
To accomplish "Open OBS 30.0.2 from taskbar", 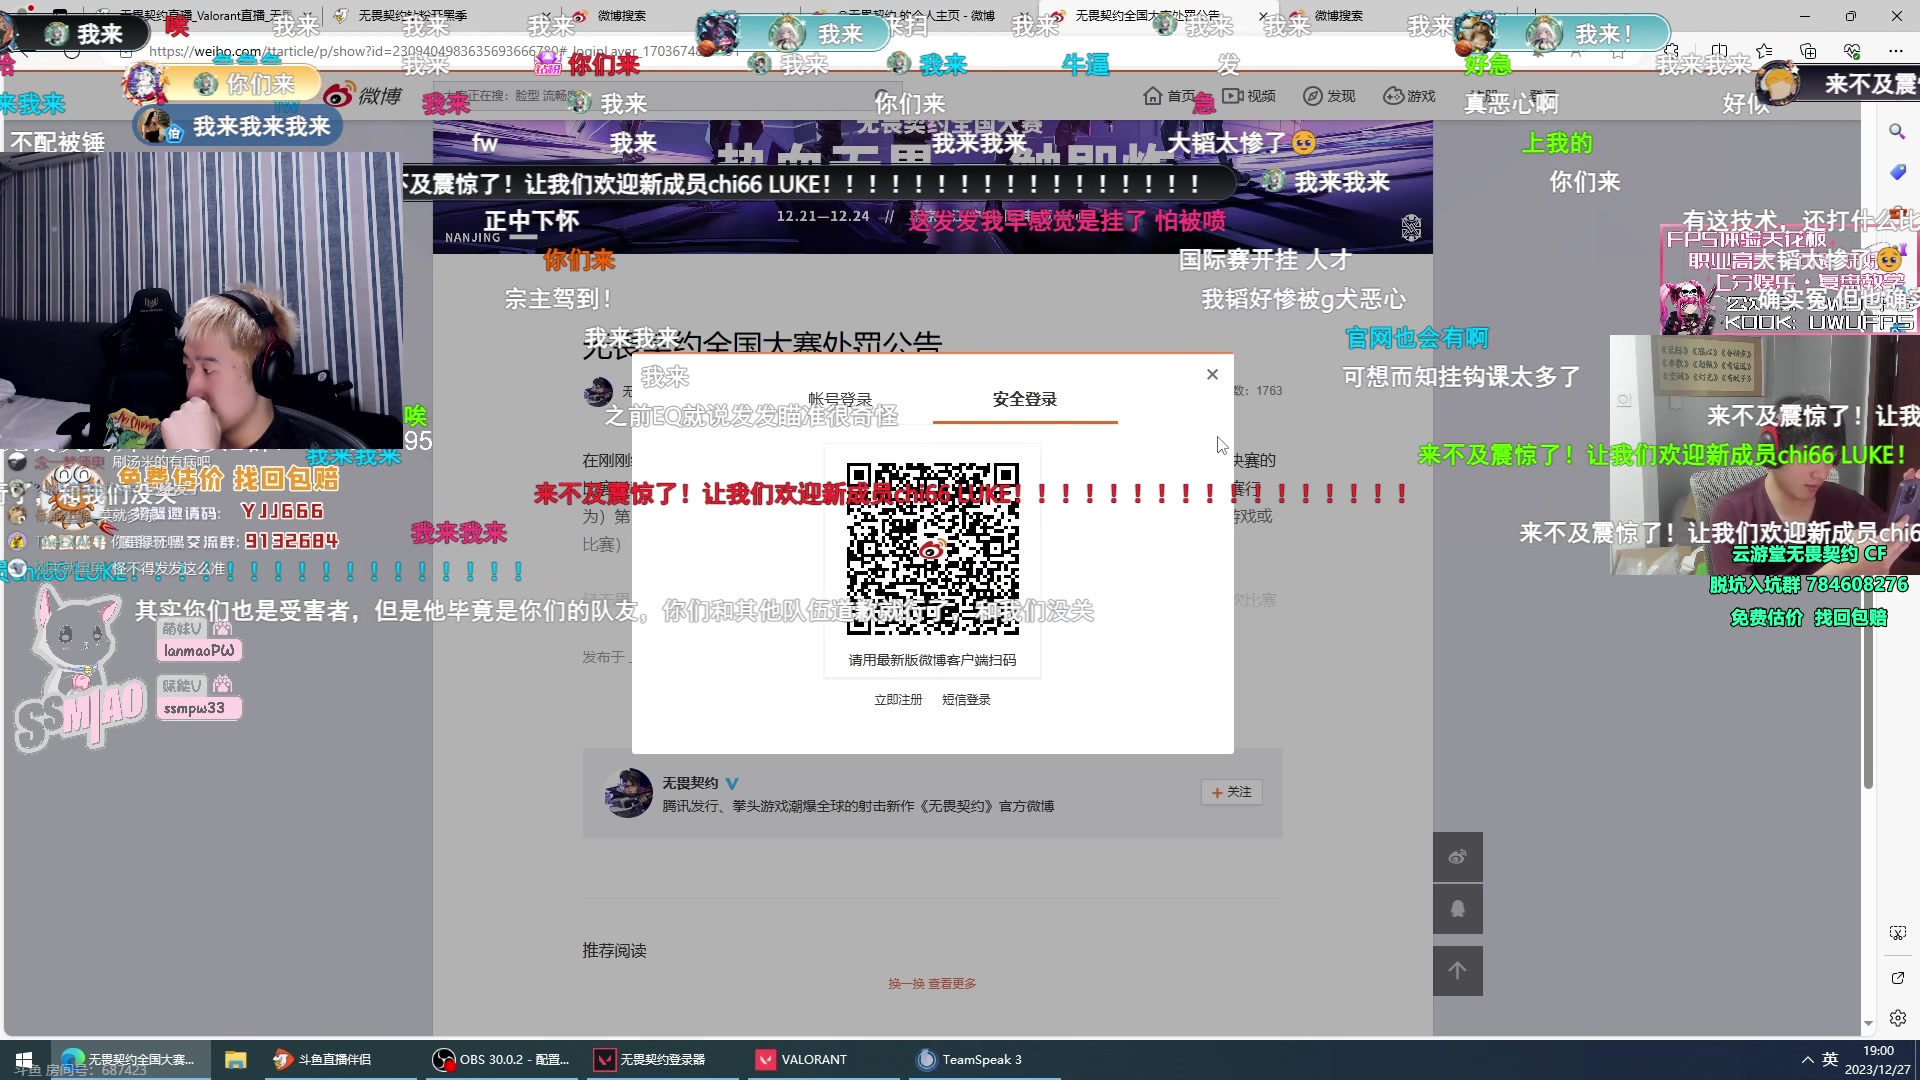I will point(500,1059).
